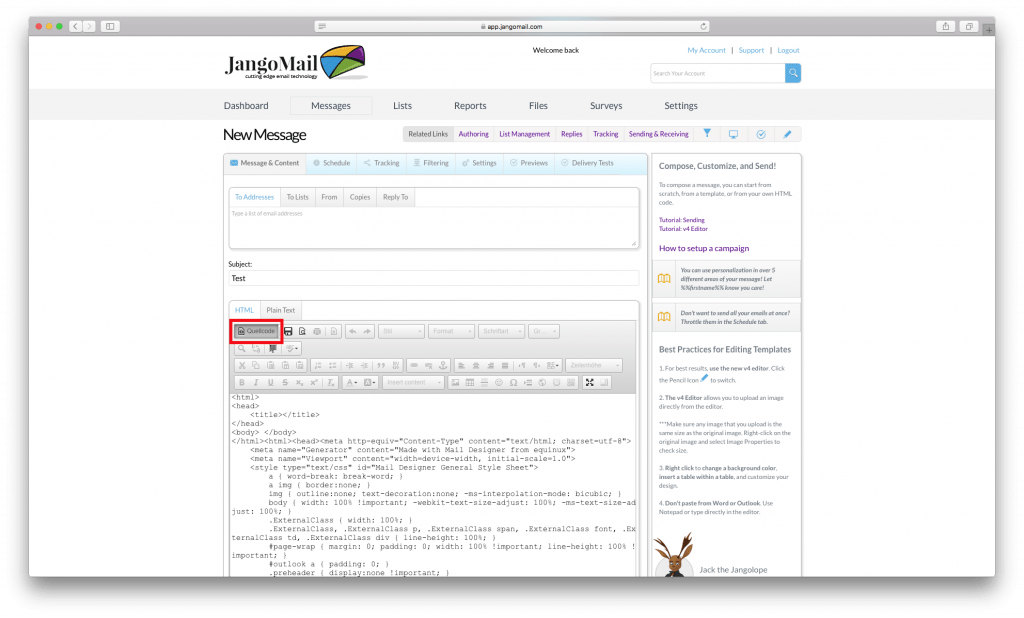
Task: Click the filter funnel icon
Action: [x=707, y=133]
